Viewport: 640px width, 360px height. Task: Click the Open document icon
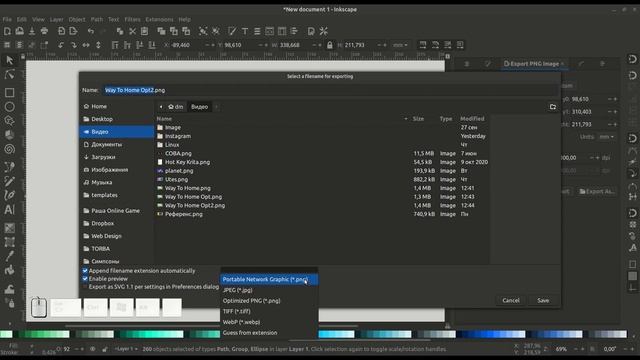tap(20, 31)
